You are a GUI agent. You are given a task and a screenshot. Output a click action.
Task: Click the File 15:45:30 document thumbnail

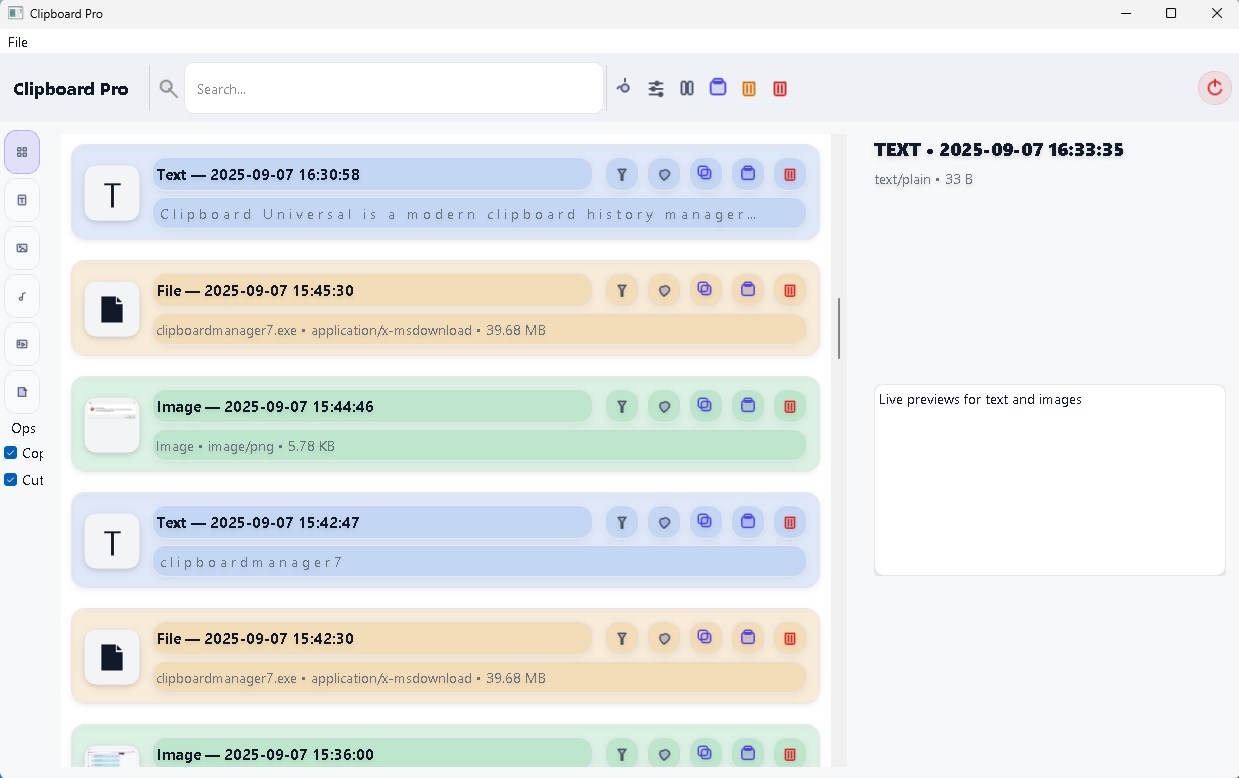112,309
